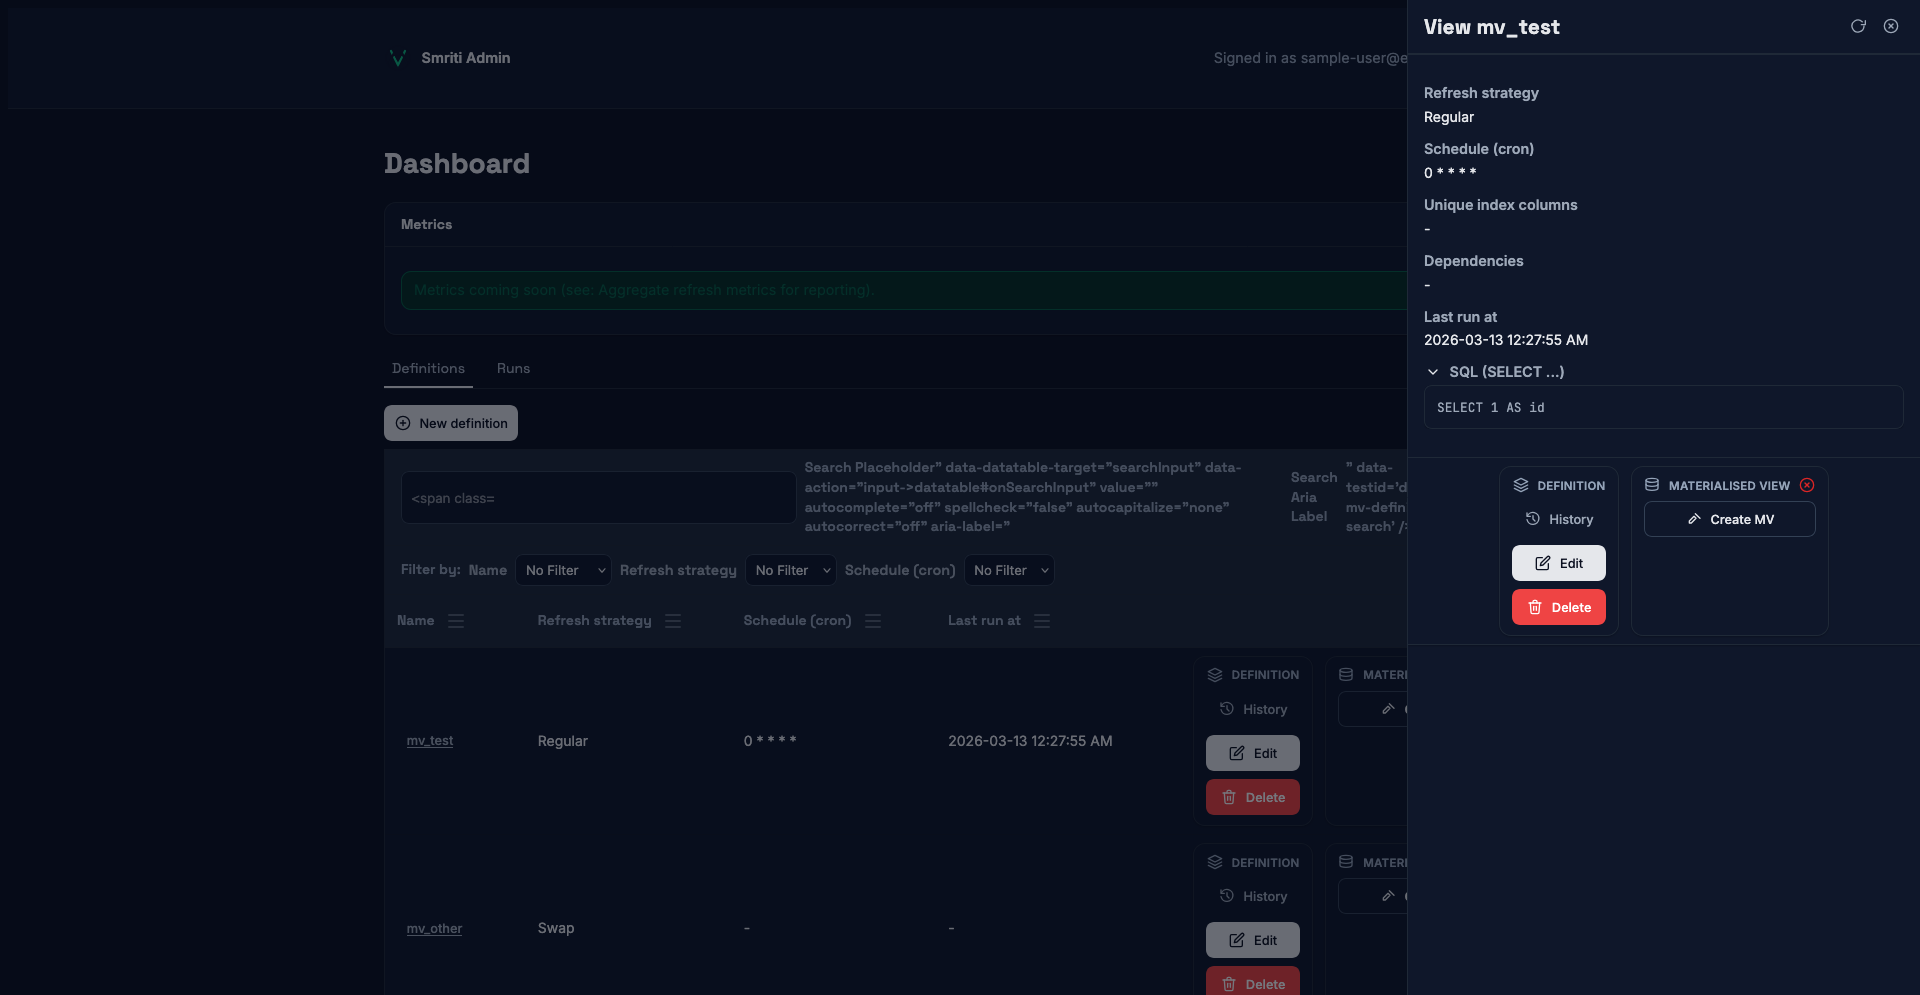Open the Name column menu icon

tap(456, 621)
